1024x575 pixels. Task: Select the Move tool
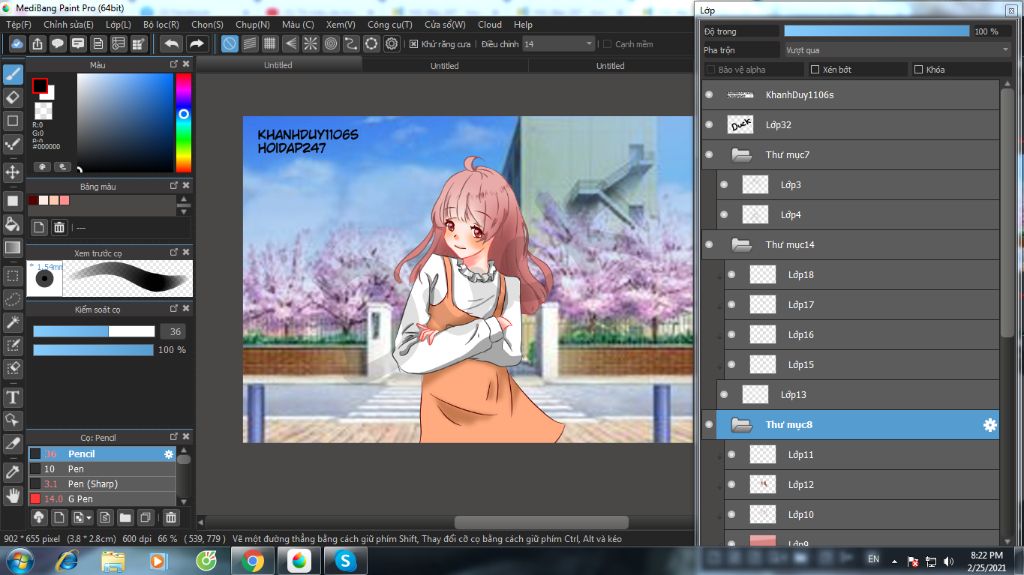click(12, 172)
